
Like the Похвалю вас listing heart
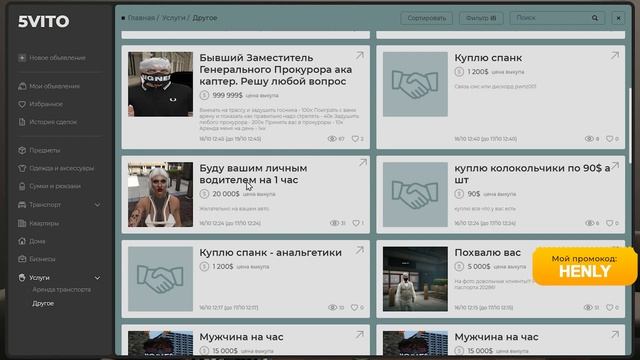click(609, 307)
